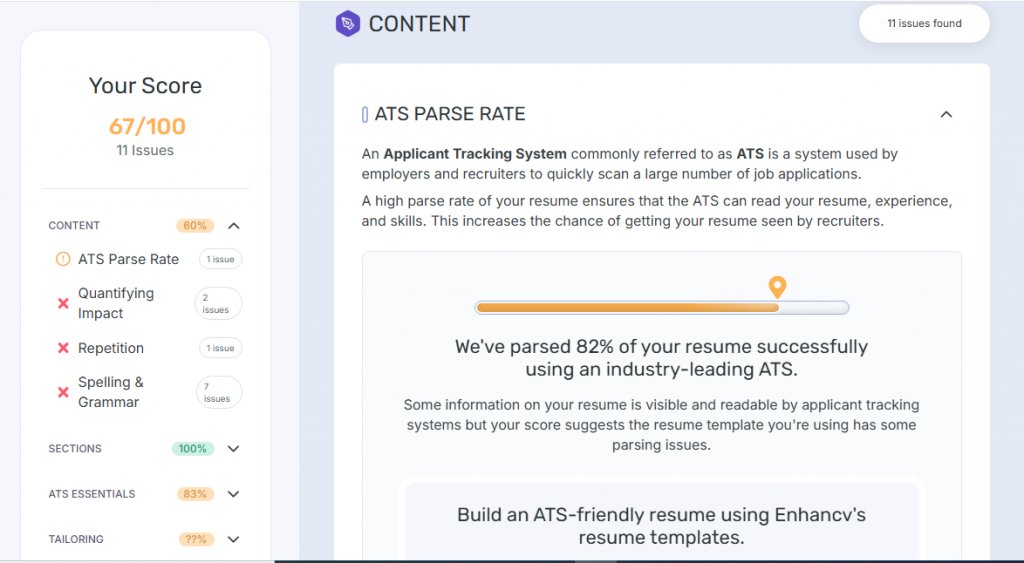
Task: Open the Quantifying Impact sidebar item
Action: pyautogui.click(x=116, y=303)
